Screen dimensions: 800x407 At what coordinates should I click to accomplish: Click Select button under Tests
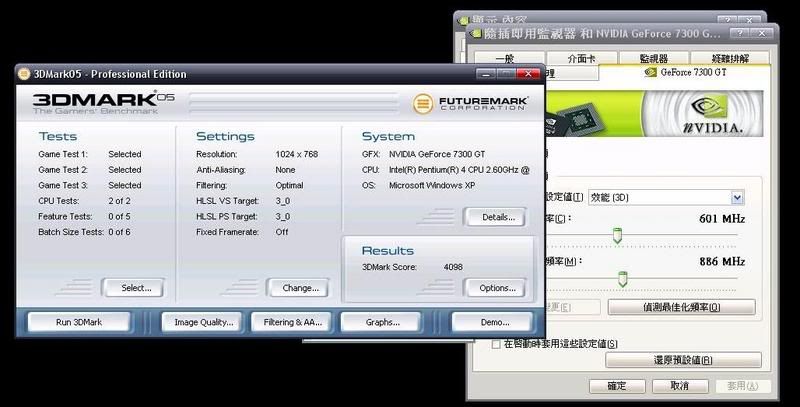(134, 288)
